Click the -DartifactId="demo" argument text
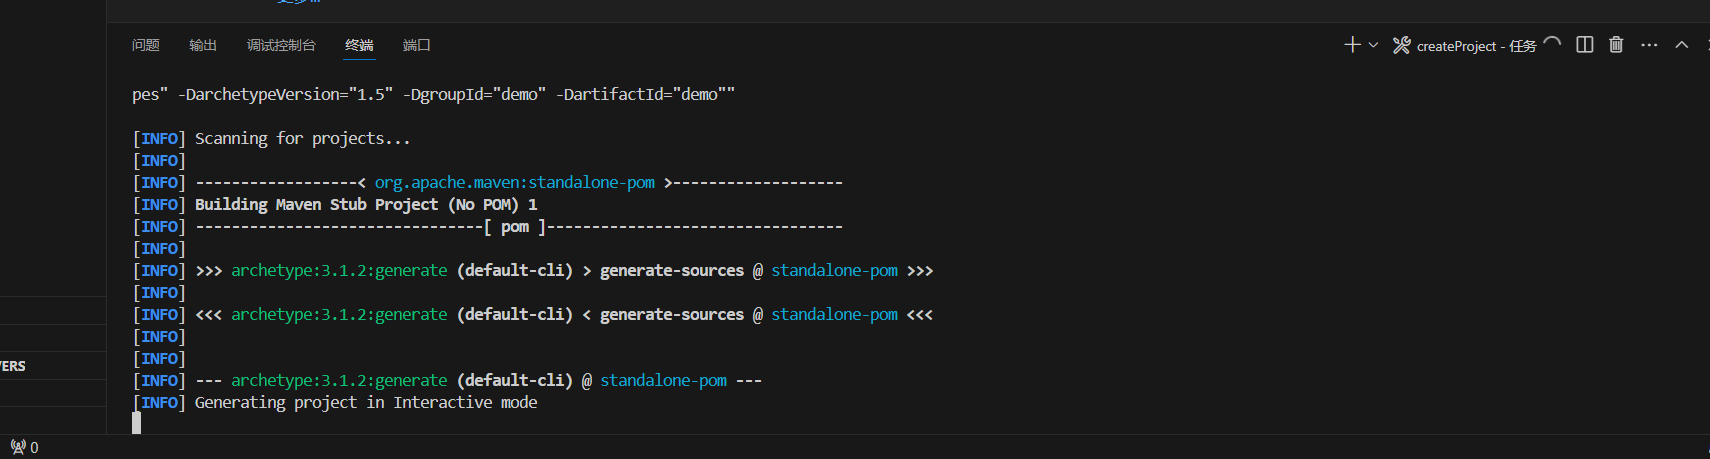Screen dimensions: 1710x459 [x=641, y=94]
